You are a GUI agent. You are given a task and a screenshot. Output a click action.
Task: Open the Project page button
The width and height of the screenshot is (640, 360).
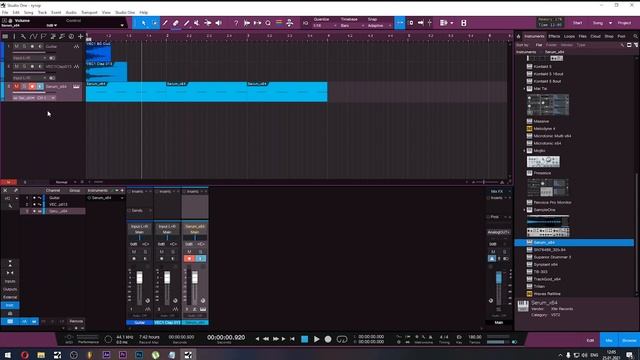pyautogui.click(x=624, y=23)
